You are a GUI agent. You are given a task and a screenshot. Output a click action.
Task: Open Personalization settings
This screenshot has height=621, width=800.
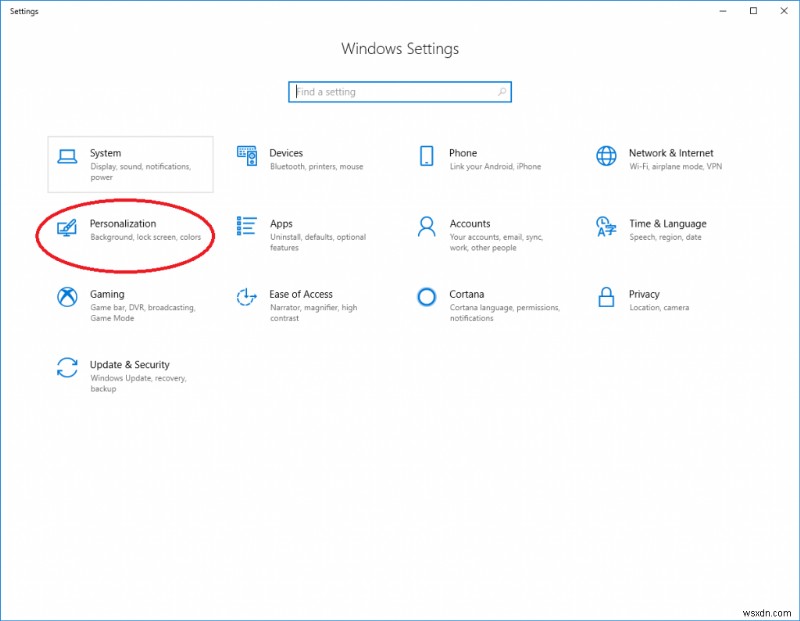(x=120, y=223)
